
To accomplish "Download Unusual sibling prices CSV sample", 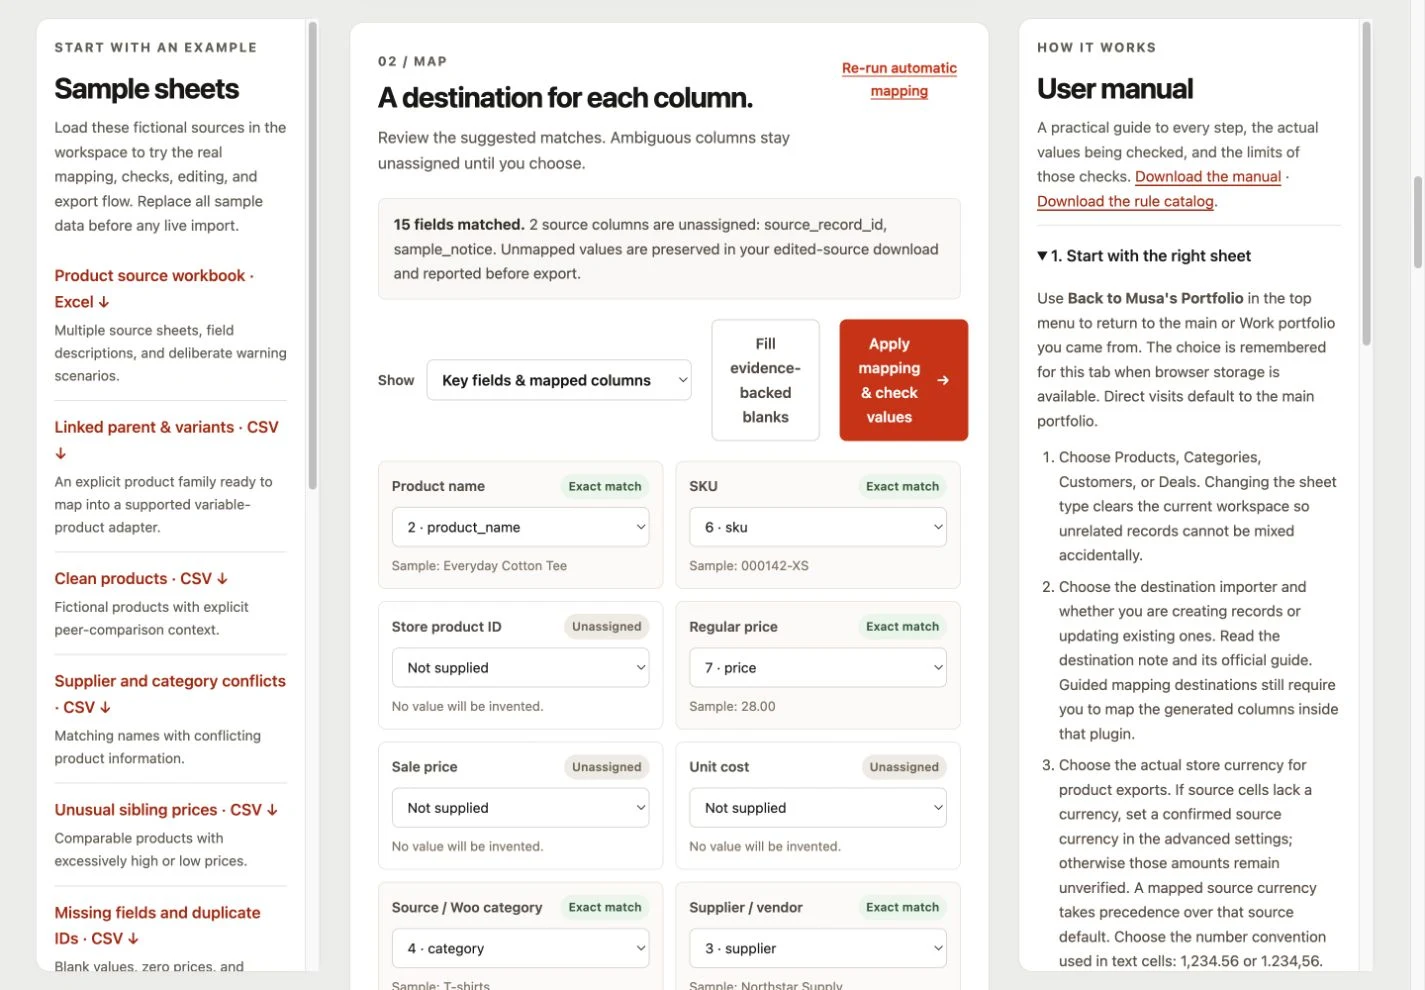I will pyautogui.click(x=166, y=809).
